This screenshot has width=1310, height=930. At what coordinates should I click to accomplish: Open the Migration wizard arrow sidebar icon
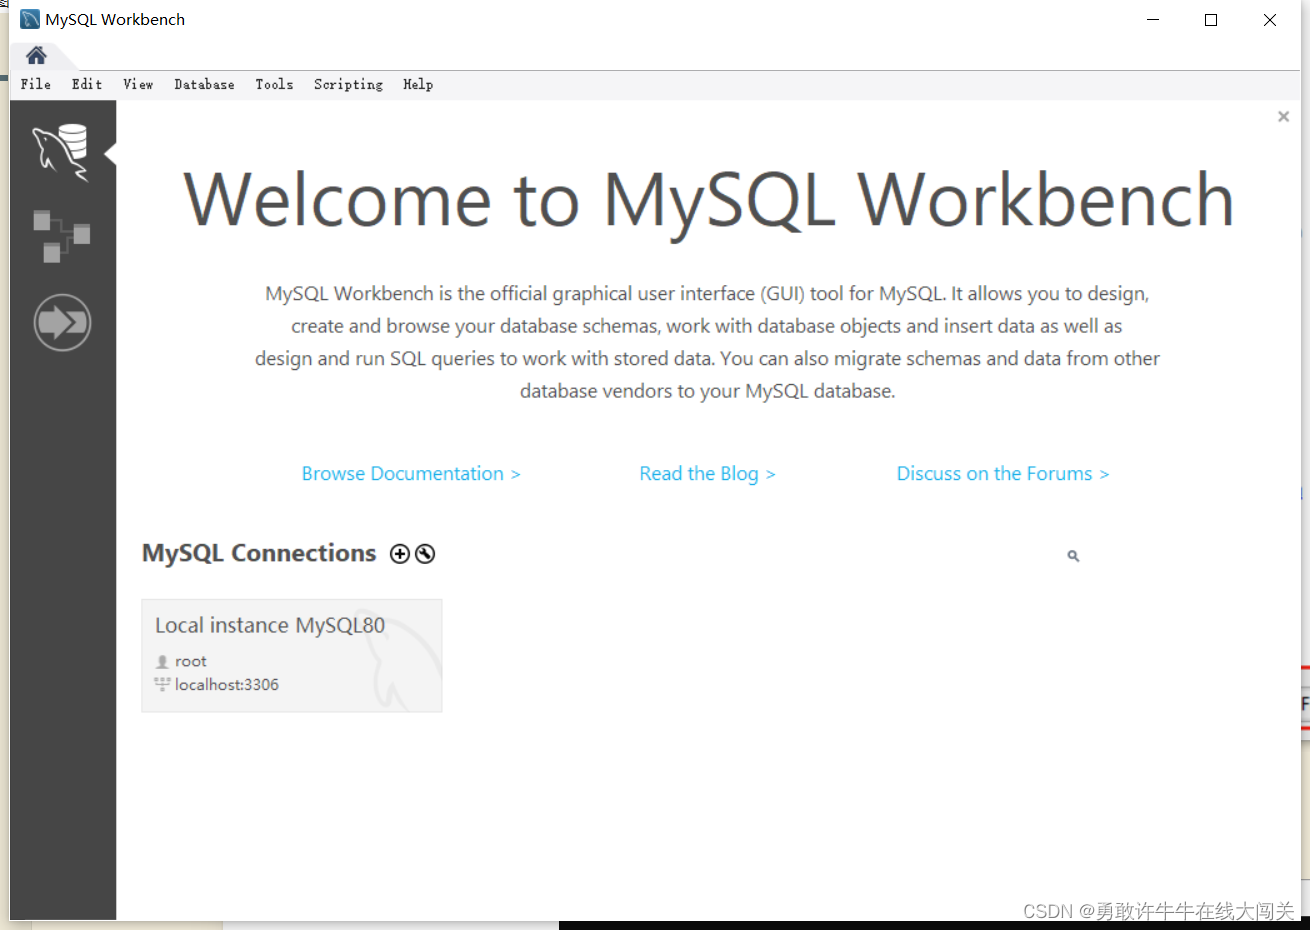click(x=62, y=322)
